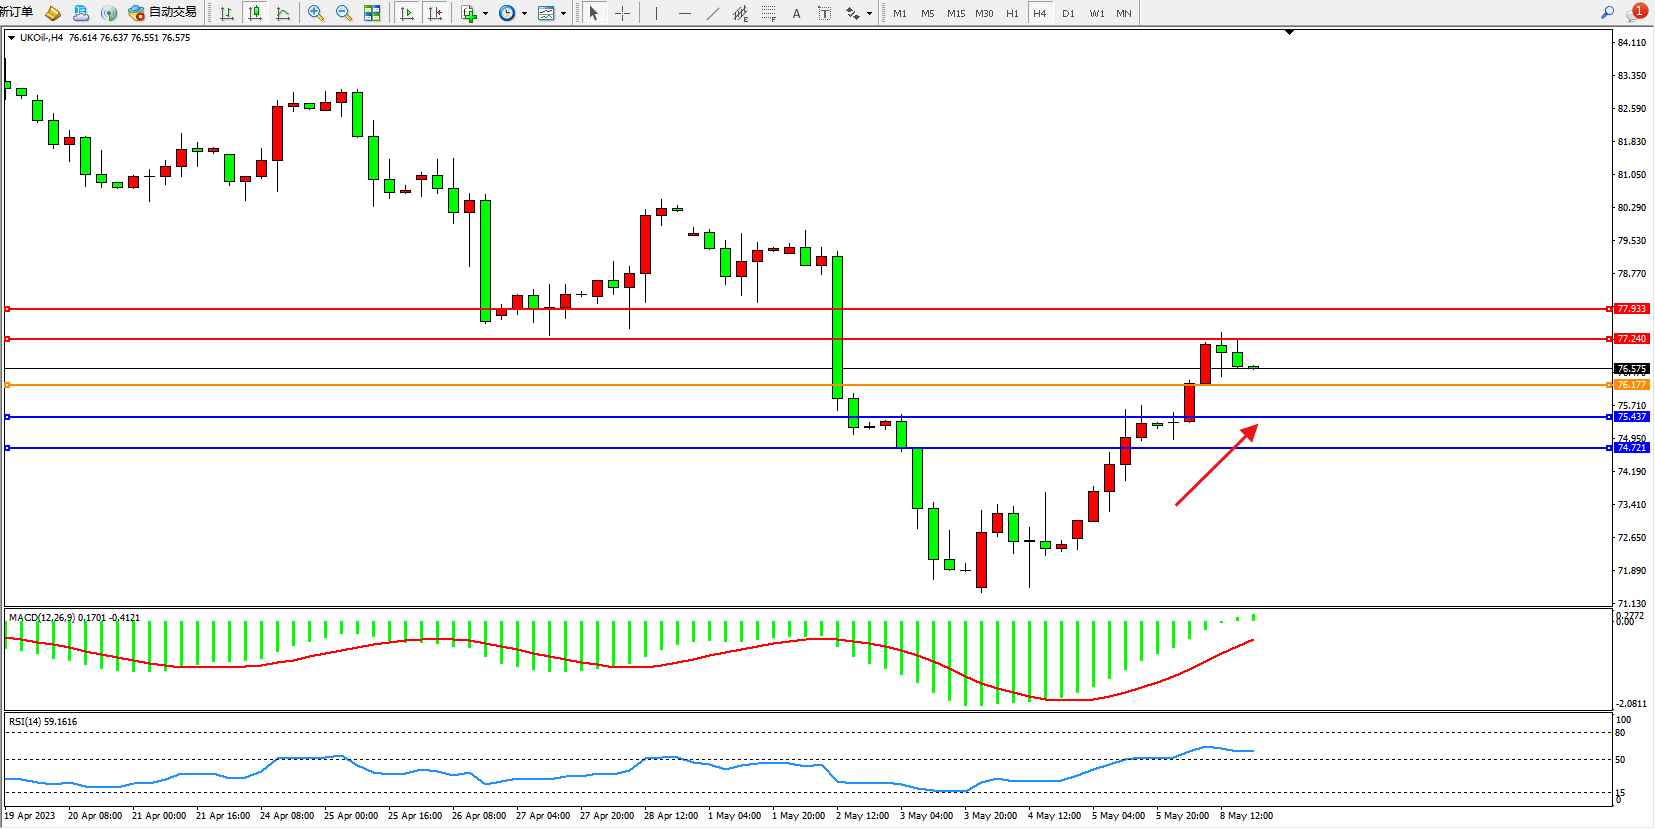Select the crosshair tool

[622, 13]
